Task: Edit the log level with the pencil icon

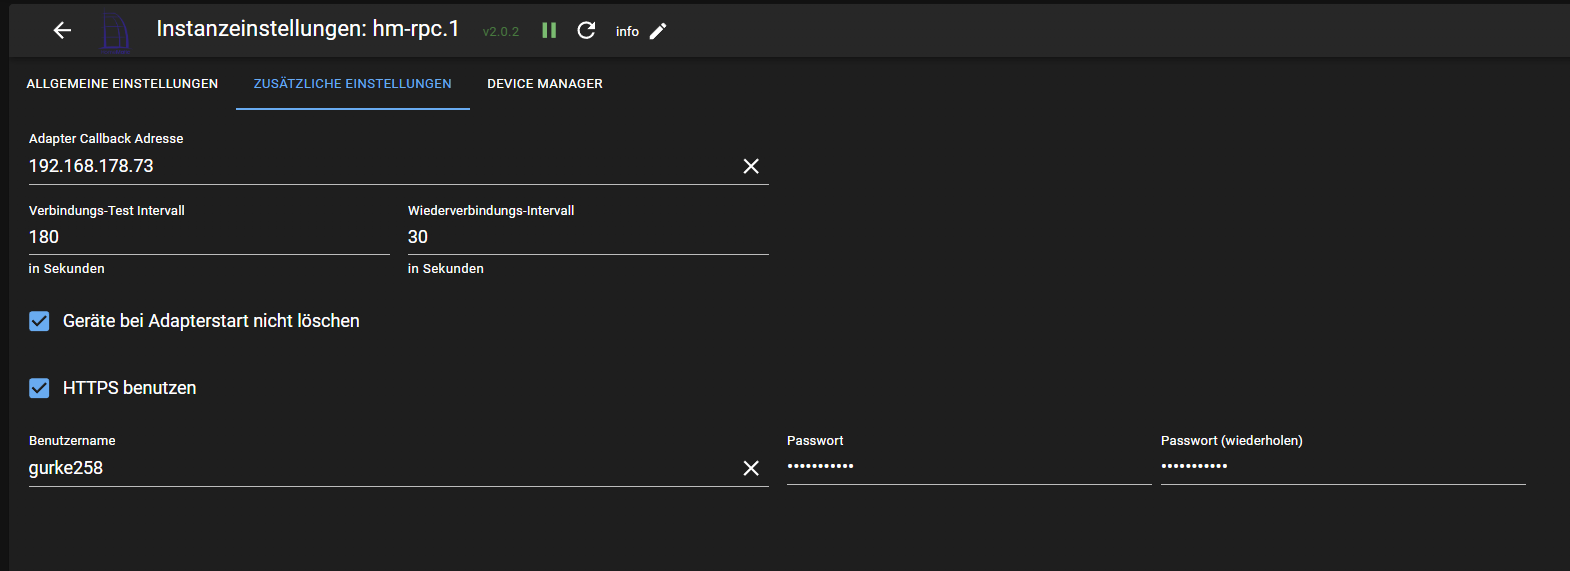Action: click(658, 31)
